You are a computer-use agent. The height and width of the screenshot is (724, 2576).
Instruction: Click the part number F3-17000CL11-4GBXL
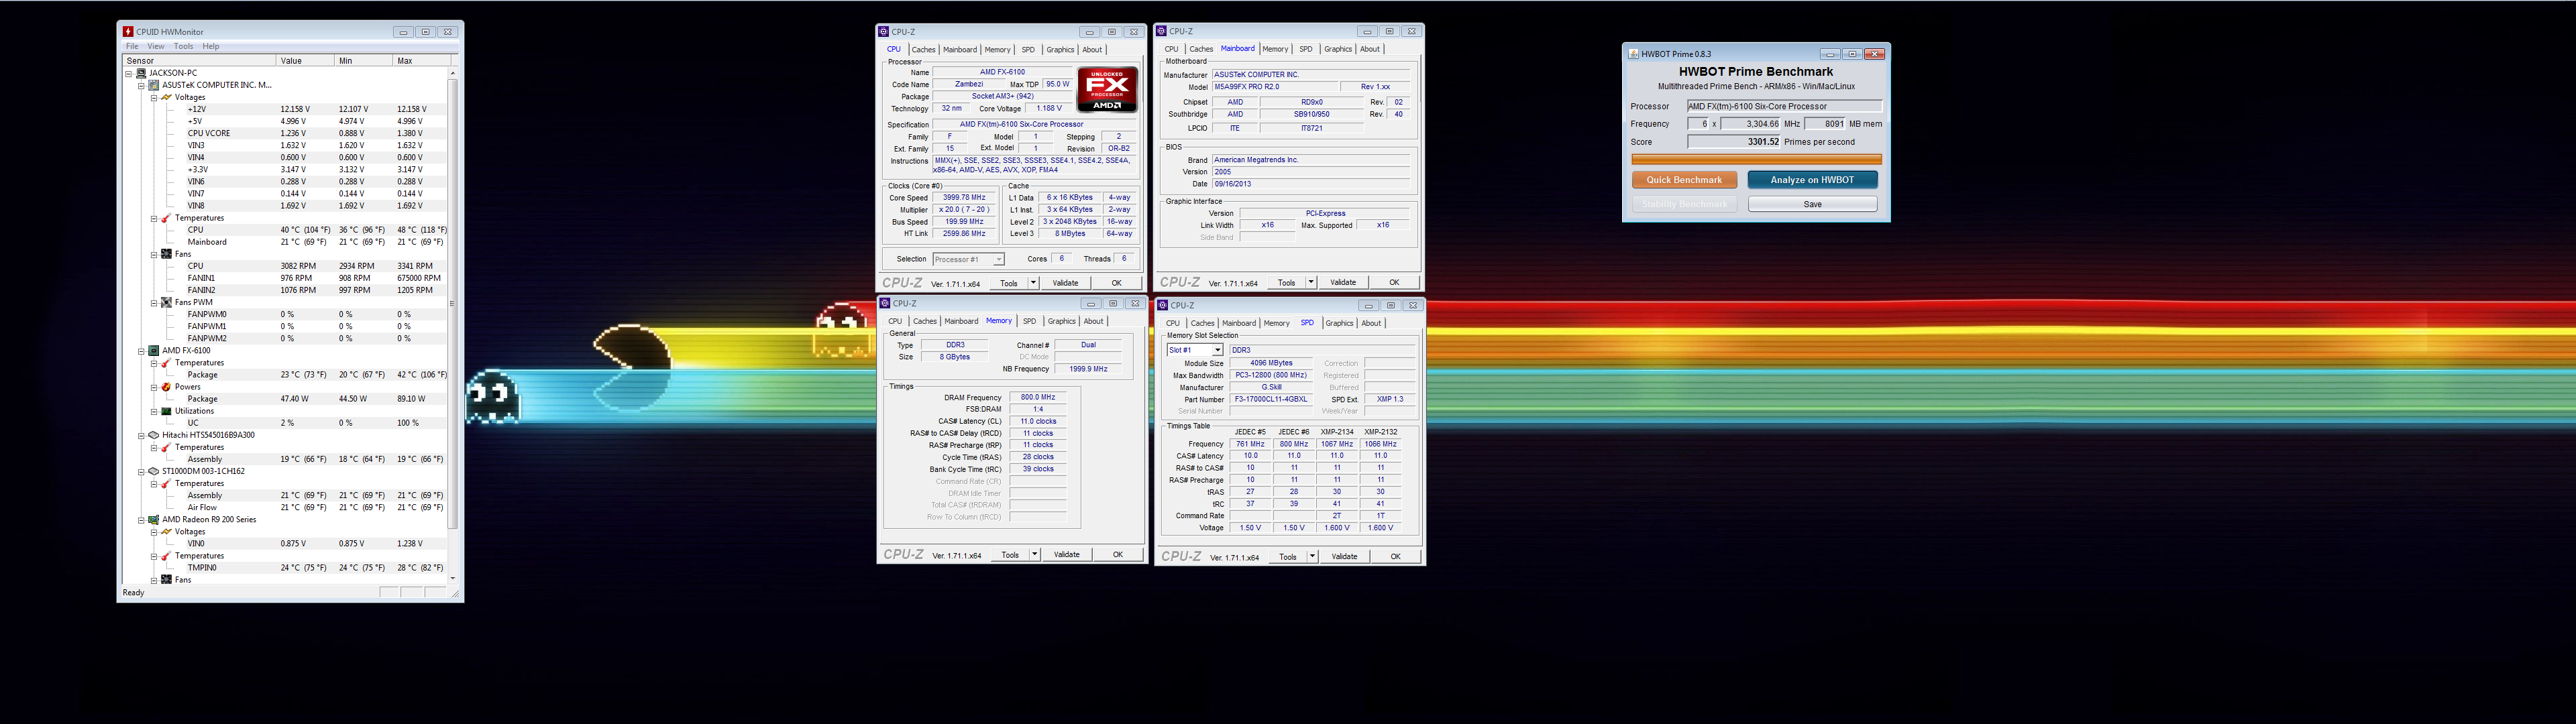(1271, 399)
